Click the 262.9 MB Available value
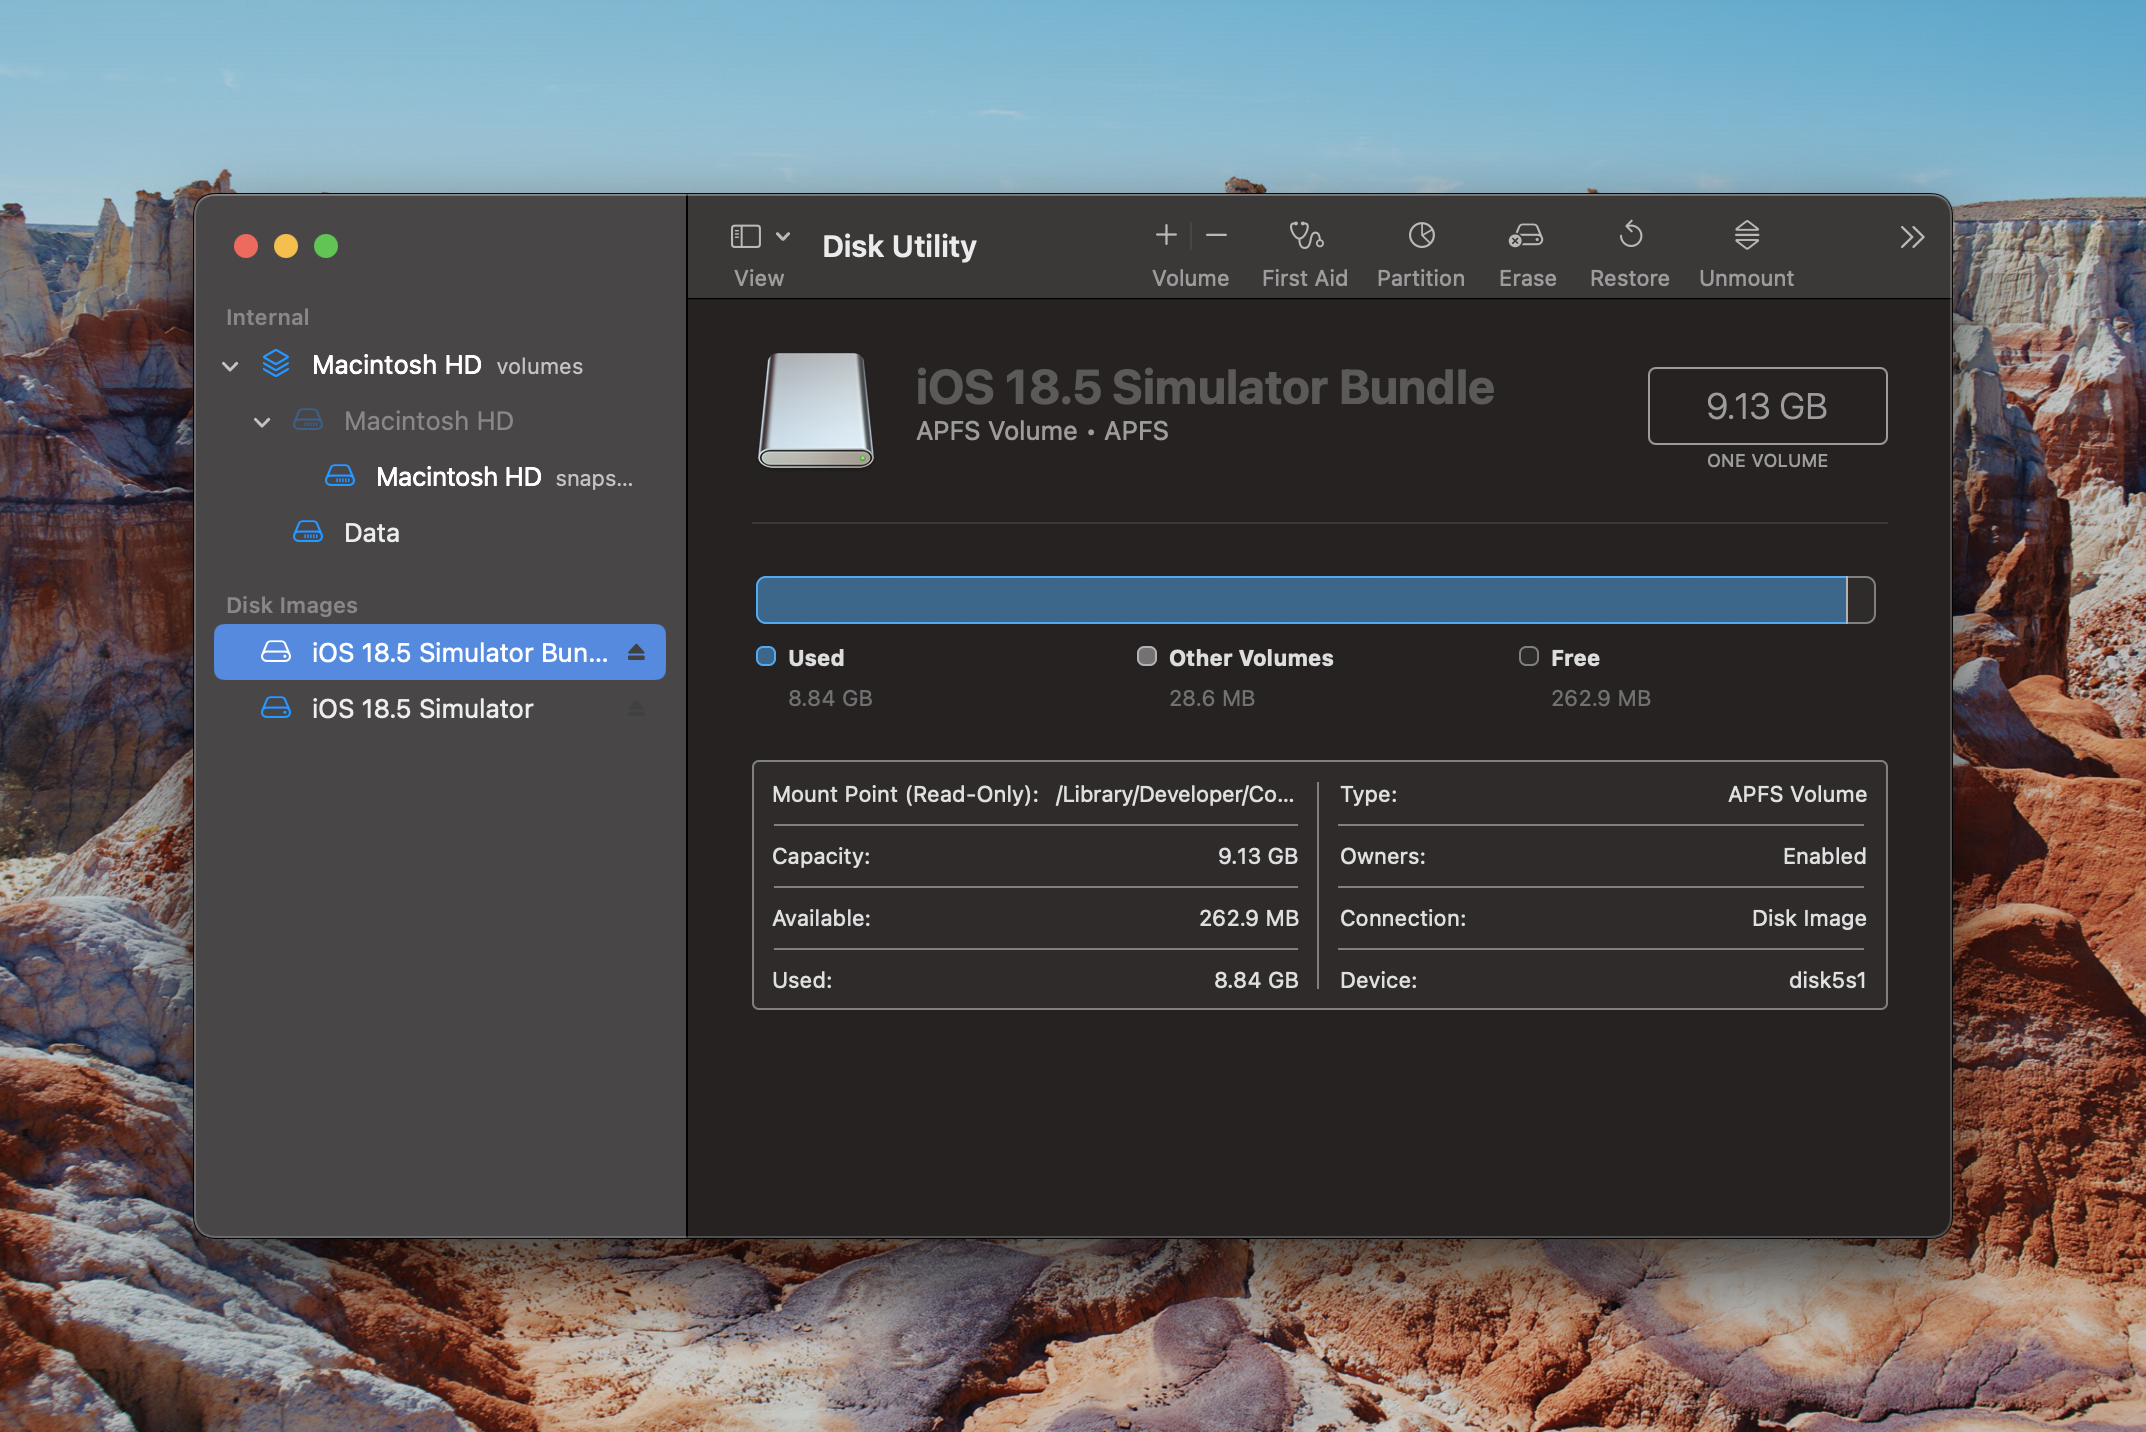 point(1248,918)
